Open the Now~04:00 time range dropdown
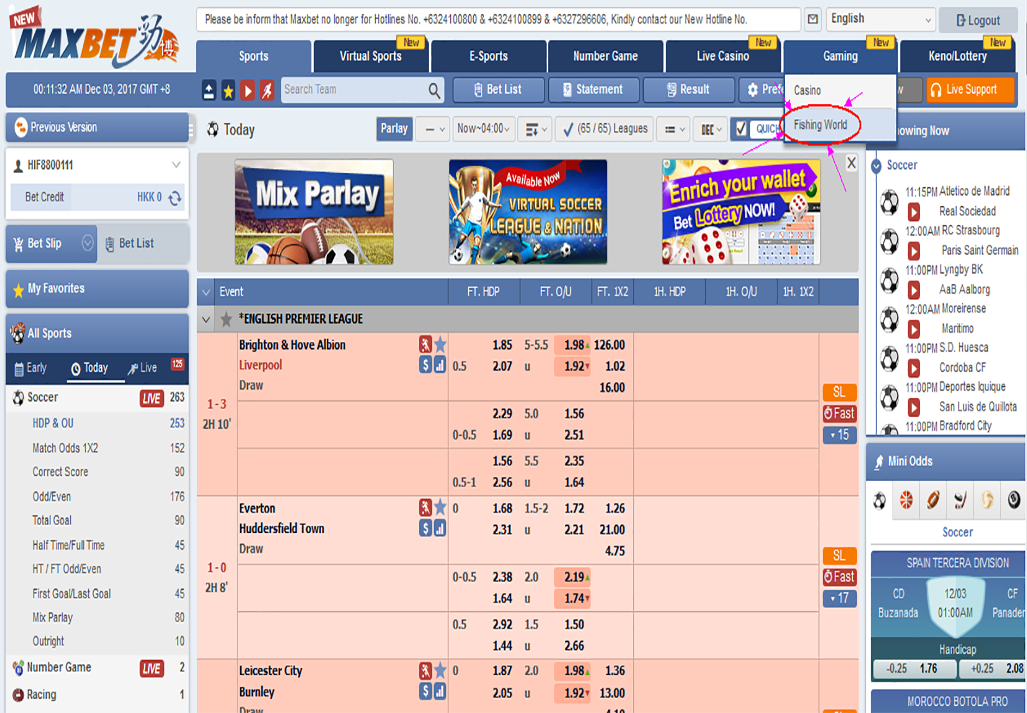The image size is (1027, 713). (483, 129)
